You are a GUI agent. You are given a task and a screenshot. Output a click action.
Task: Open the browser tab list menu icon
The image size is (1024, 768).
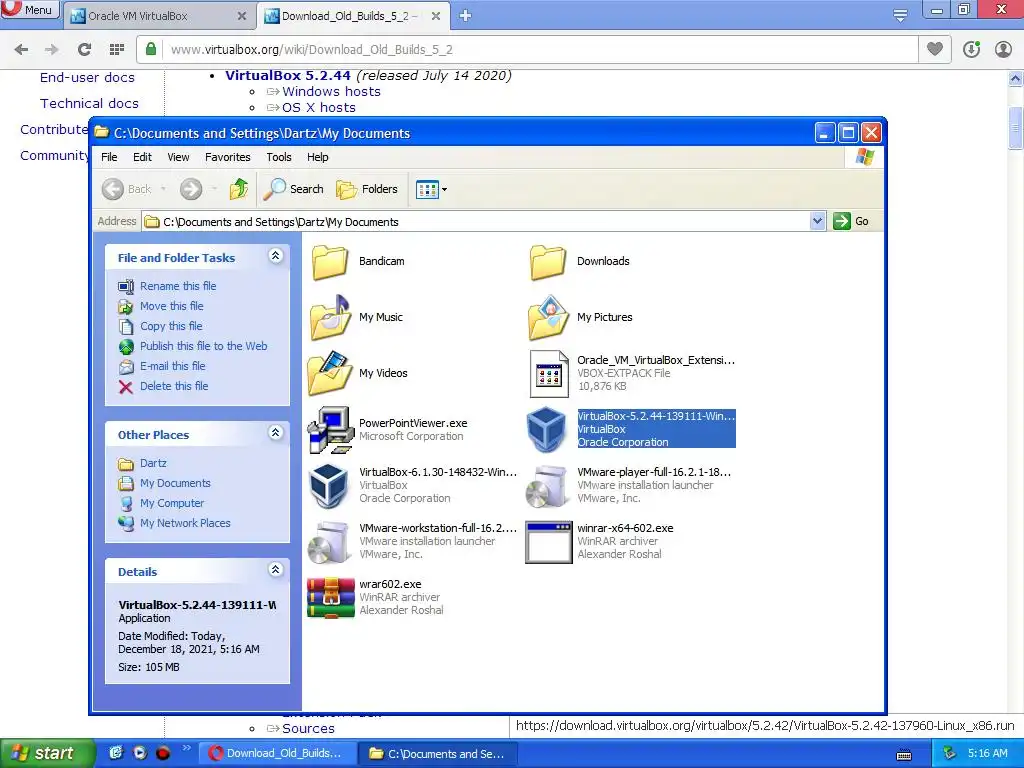tap(900, 16)
